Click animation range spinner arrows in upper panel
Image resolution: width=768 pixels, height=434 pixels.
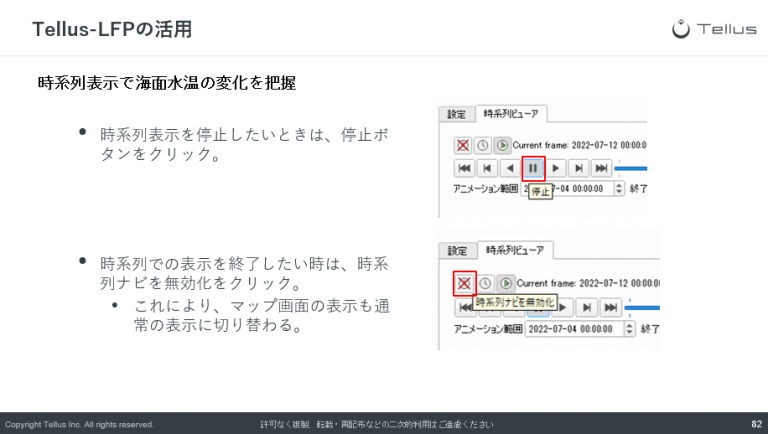coord(619,189)
